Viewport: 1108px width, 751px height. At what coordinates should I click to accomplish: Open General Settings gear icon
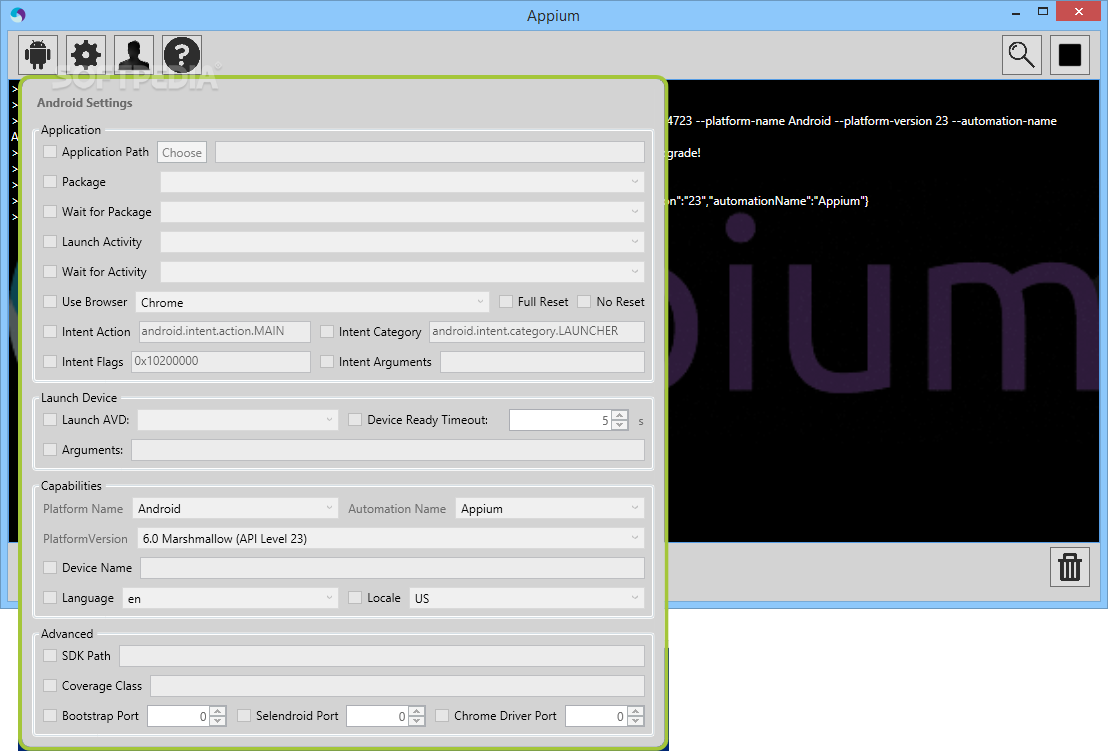pyautogui.click(x=86, y=54)
